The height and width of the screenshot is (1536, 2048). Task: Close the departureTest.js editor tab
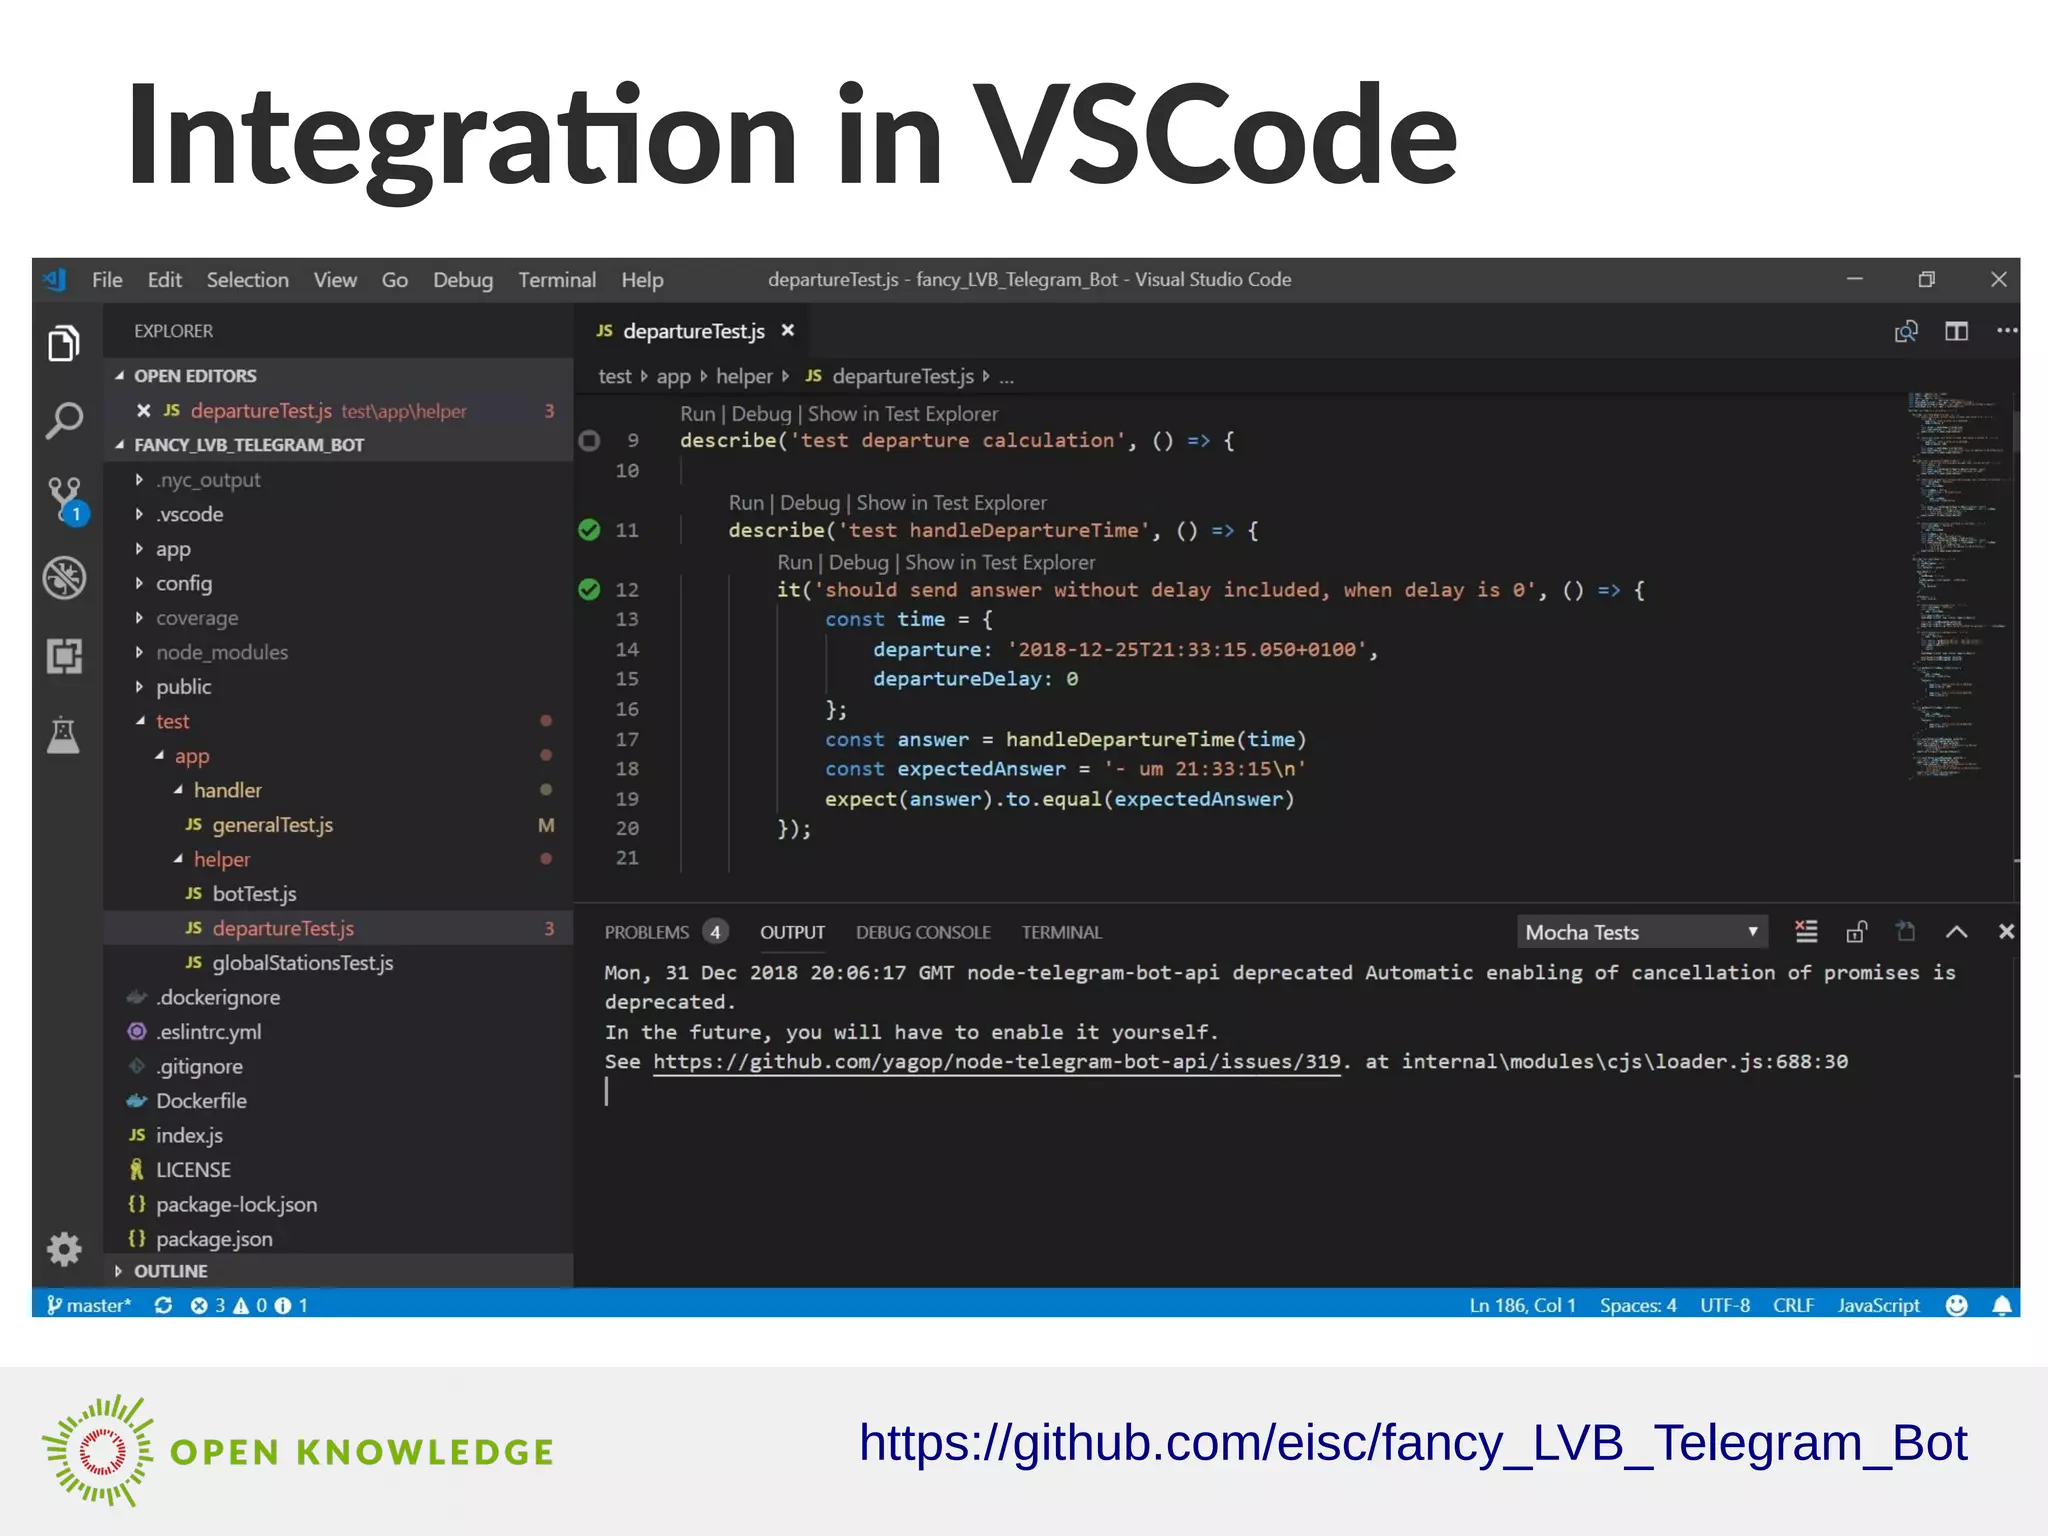pos(788,330)
